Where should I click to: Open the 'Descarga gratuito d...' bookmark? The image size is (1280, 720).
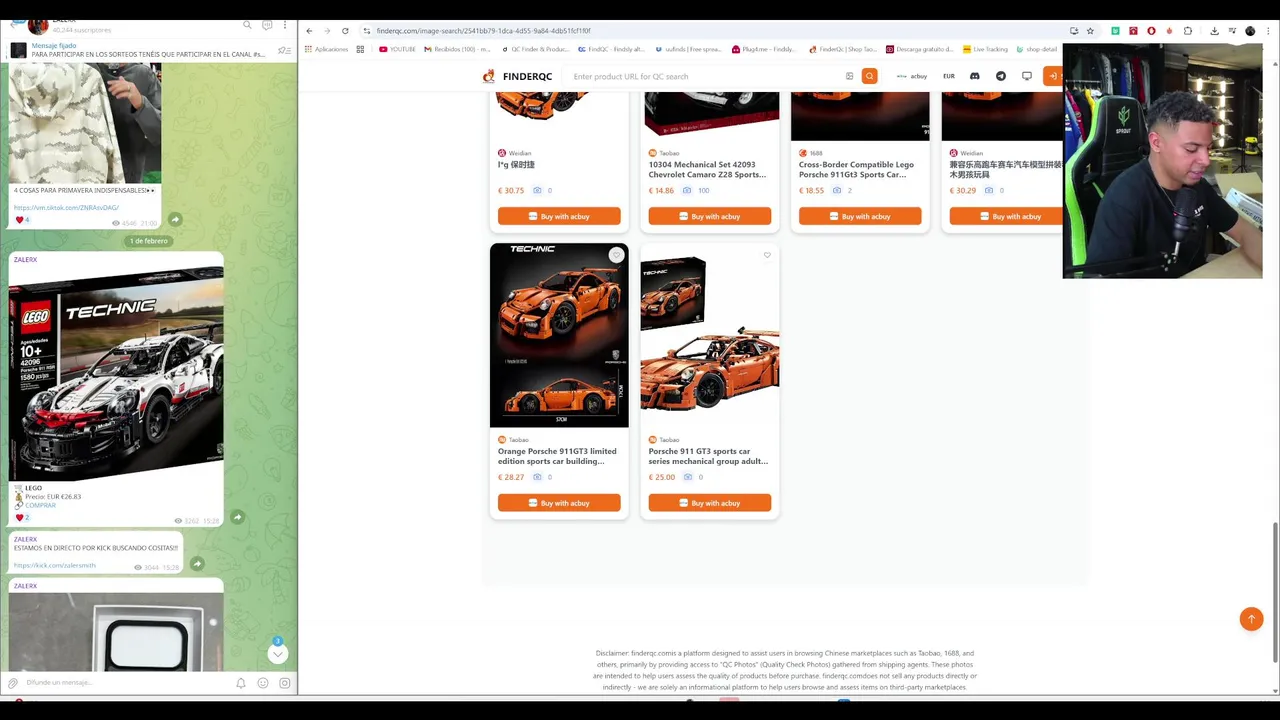coord(920,49)
